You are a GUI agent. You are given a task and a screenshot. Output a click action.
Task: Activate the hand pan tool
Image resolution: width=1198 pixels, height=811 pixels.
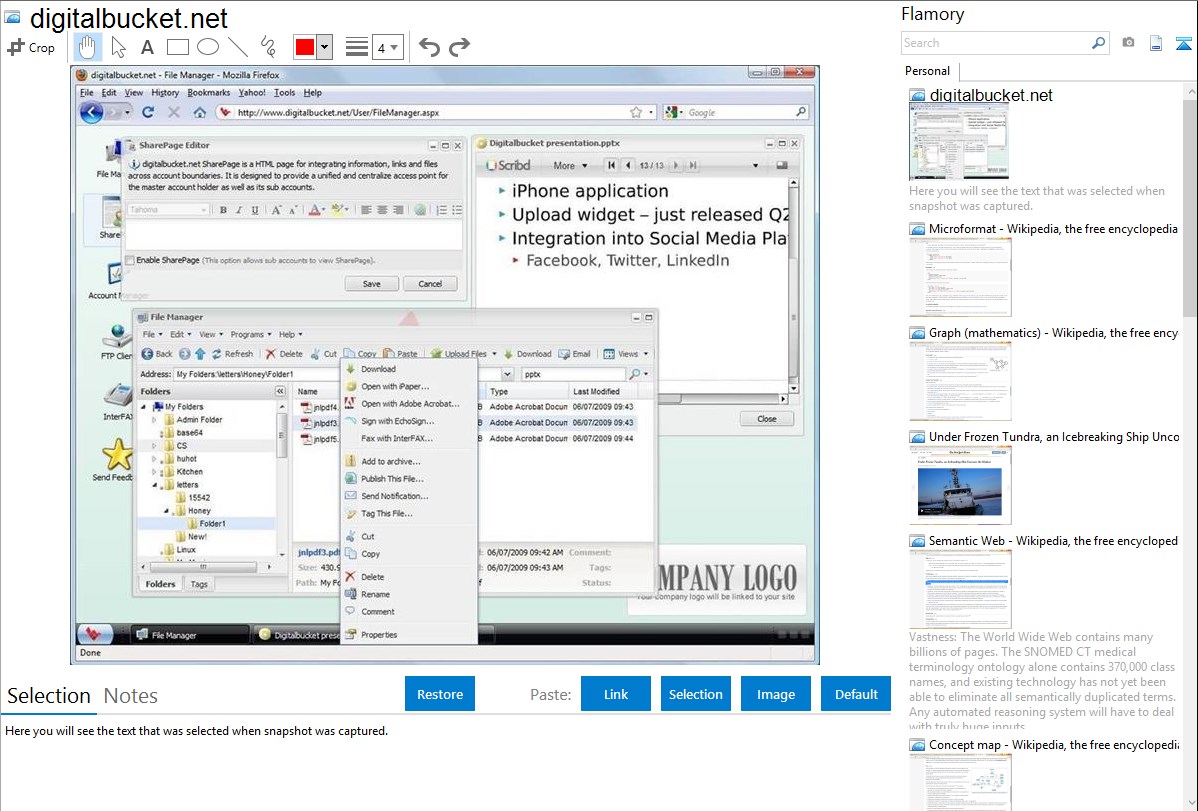pos(88,47)
